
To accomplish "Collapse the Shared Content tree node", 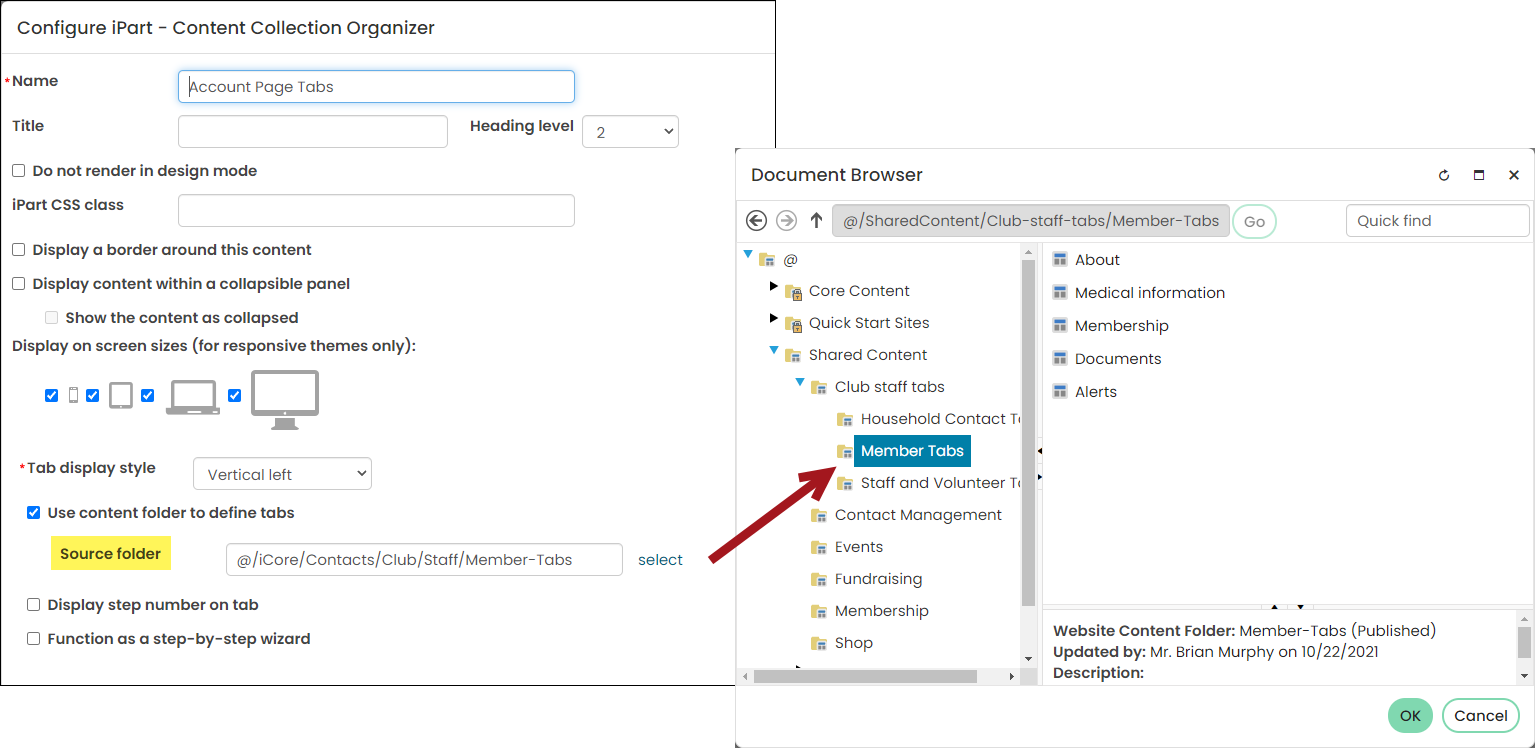I will pos(774,351).
